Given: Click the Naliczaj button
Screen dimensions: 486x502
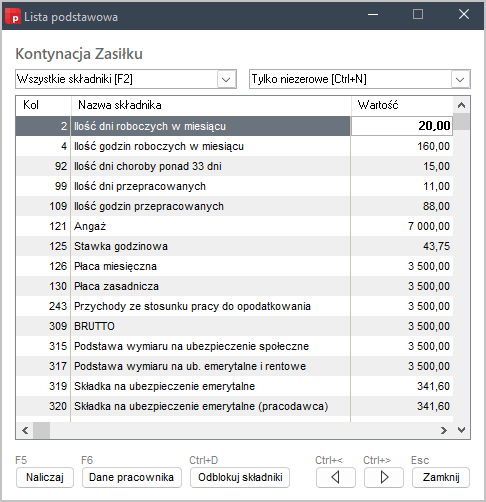Looking at the screenshot, I should (45, 477).
